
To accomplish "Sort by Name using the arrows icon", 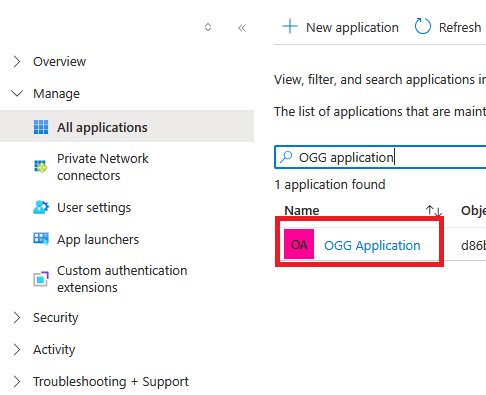I will pos(434,211).
